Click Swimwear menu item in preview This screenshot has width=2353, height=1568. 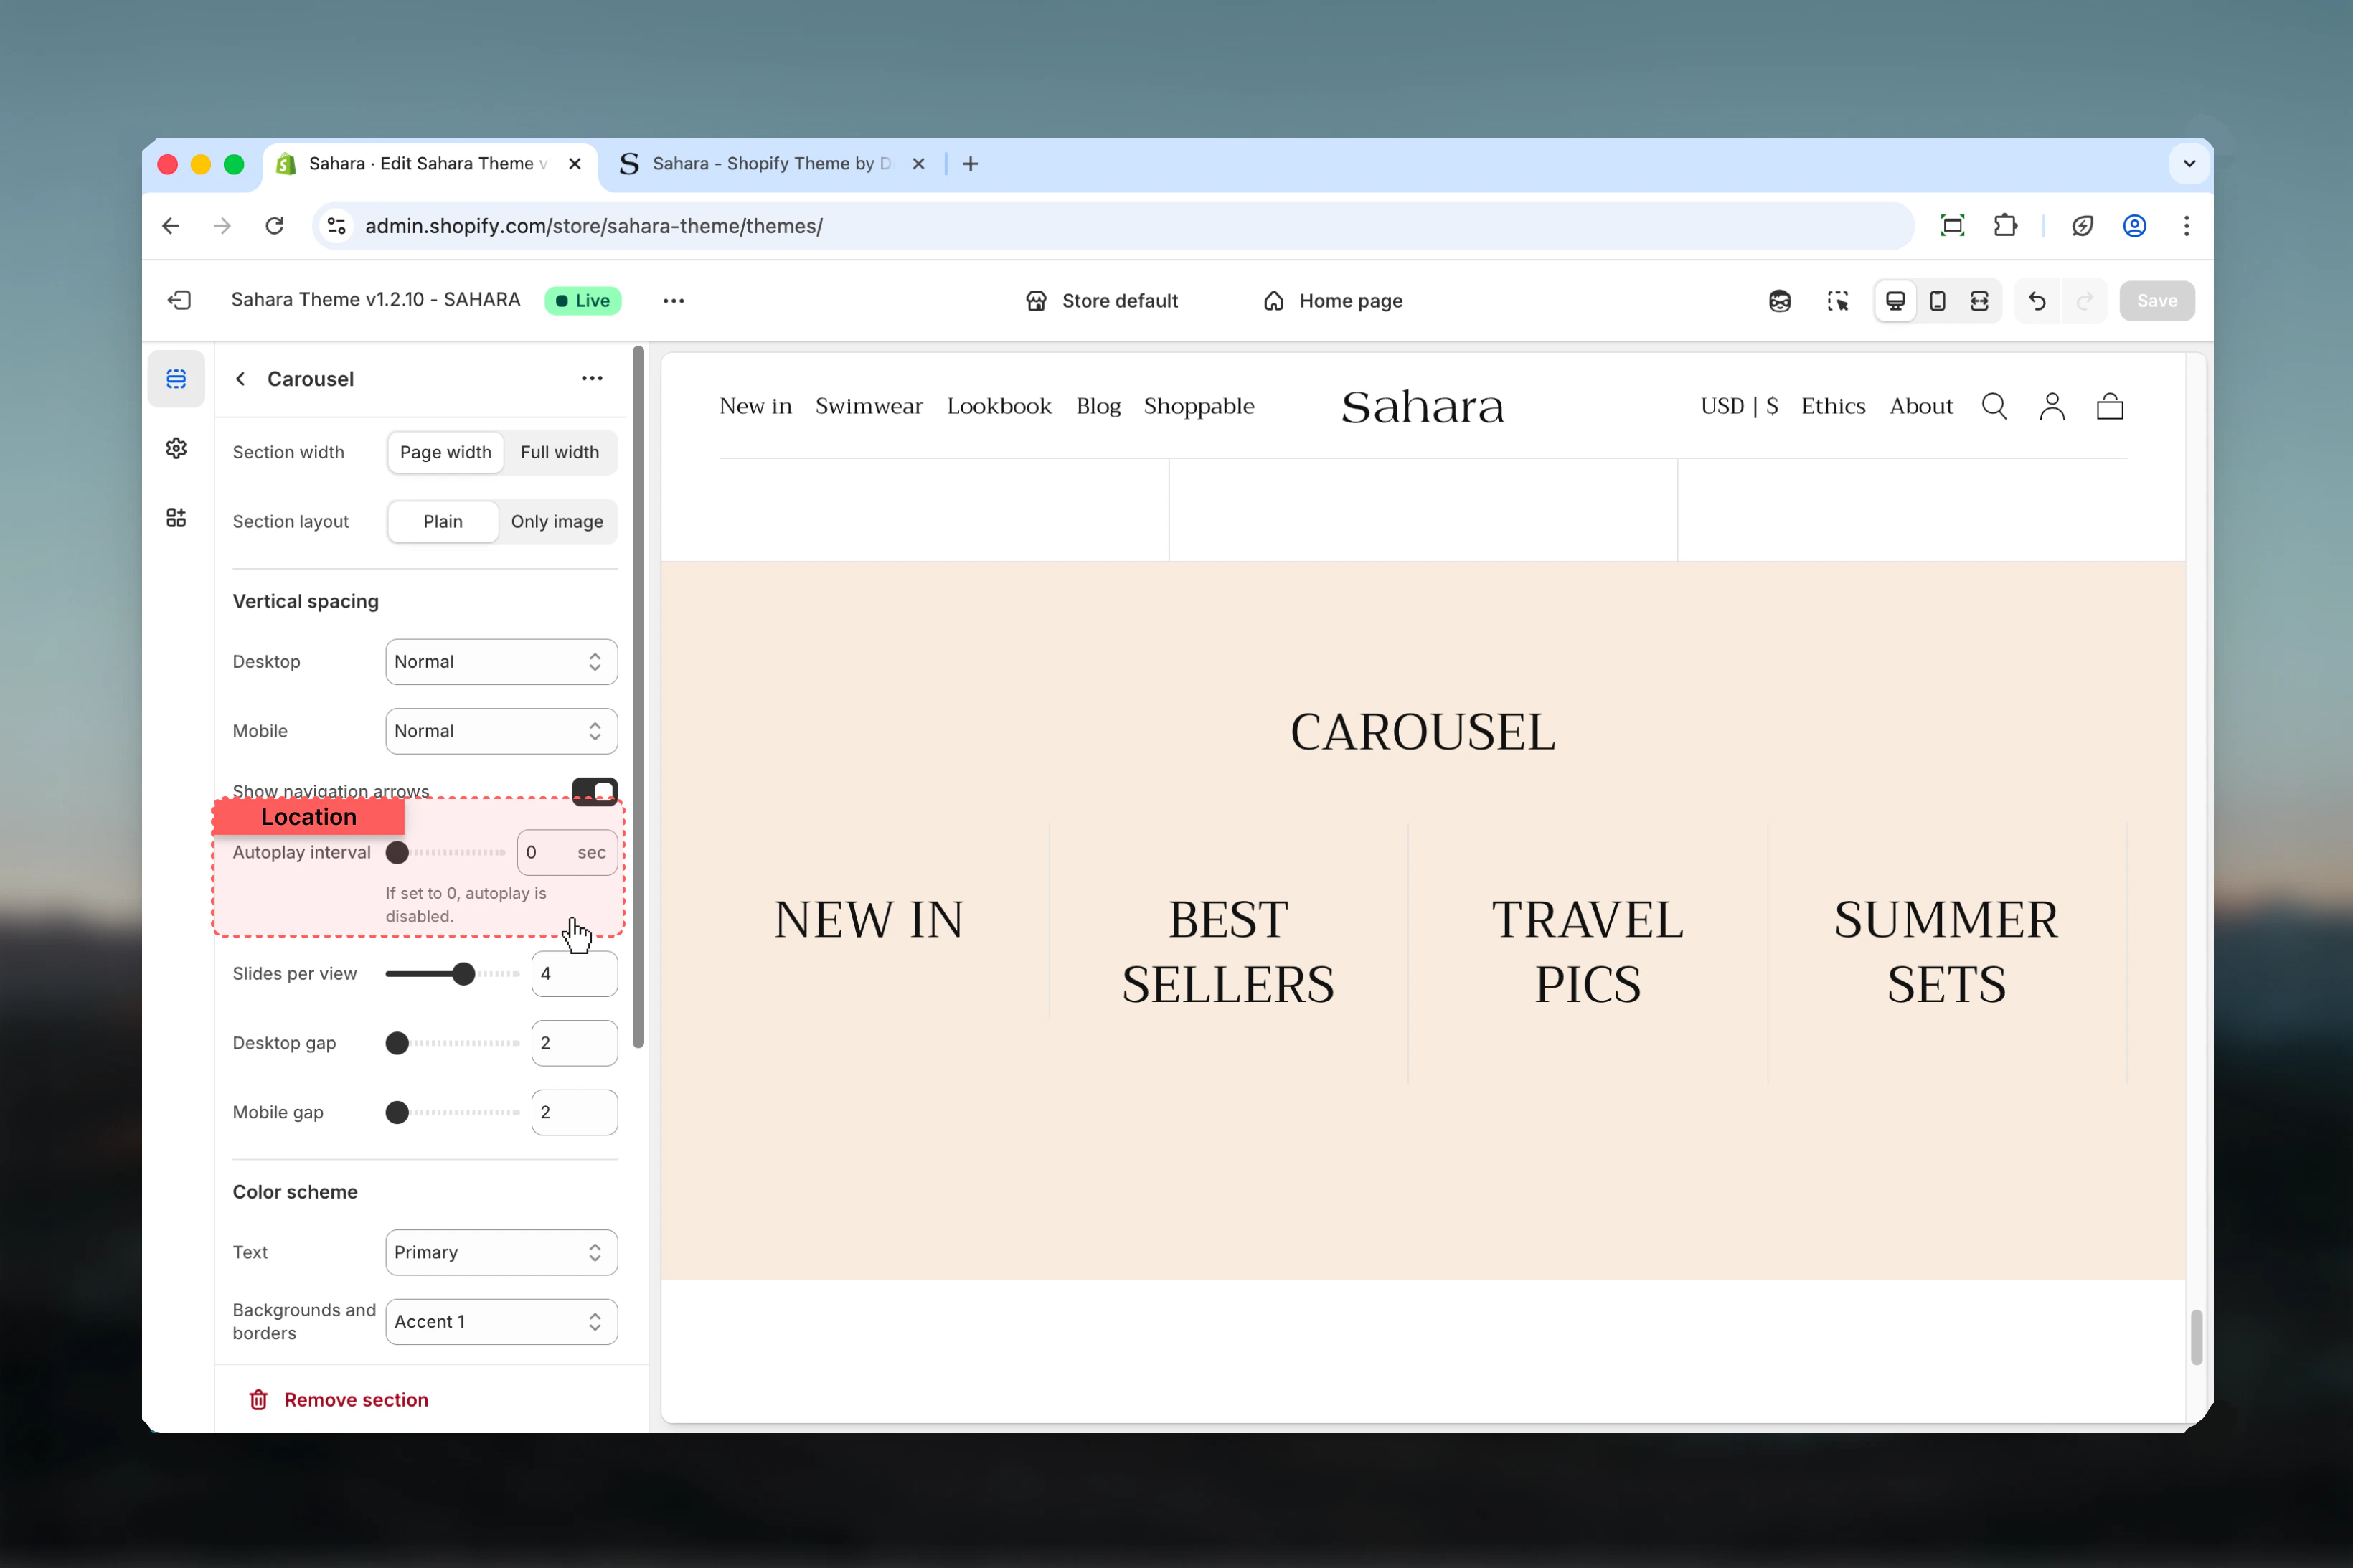tap(868, 406)
